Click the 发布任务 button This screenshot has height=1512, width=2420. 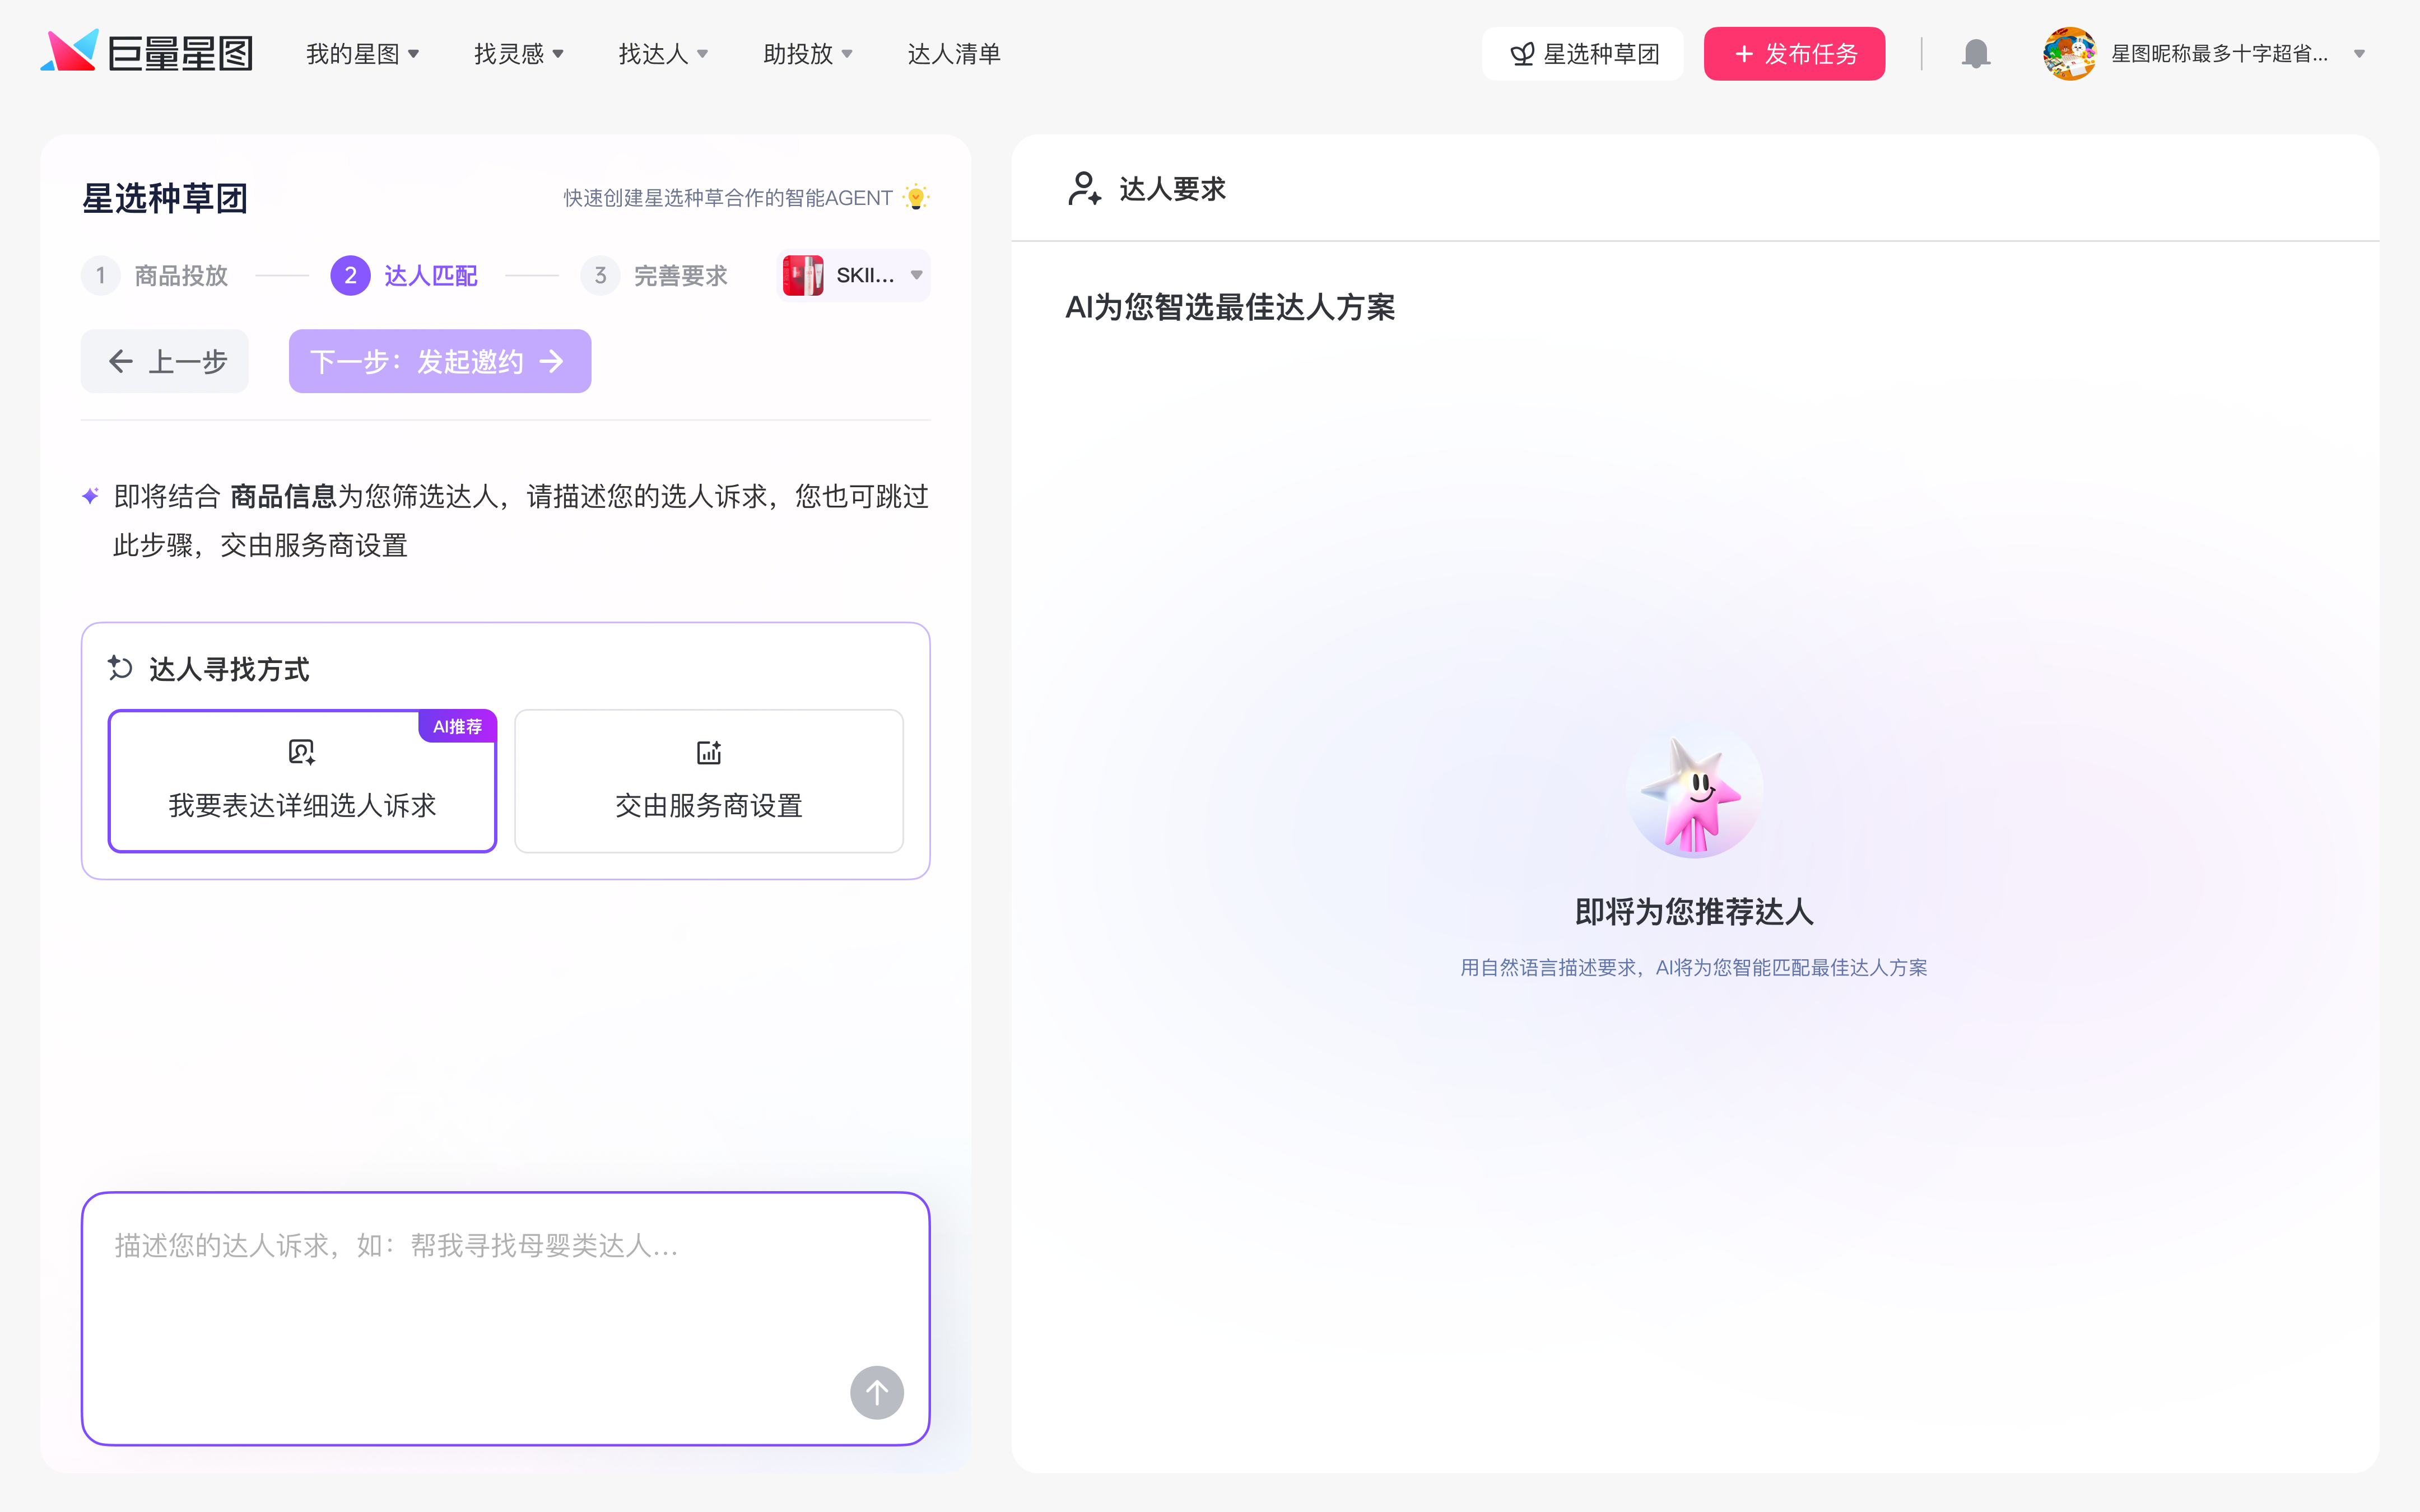pos(1794,54)
